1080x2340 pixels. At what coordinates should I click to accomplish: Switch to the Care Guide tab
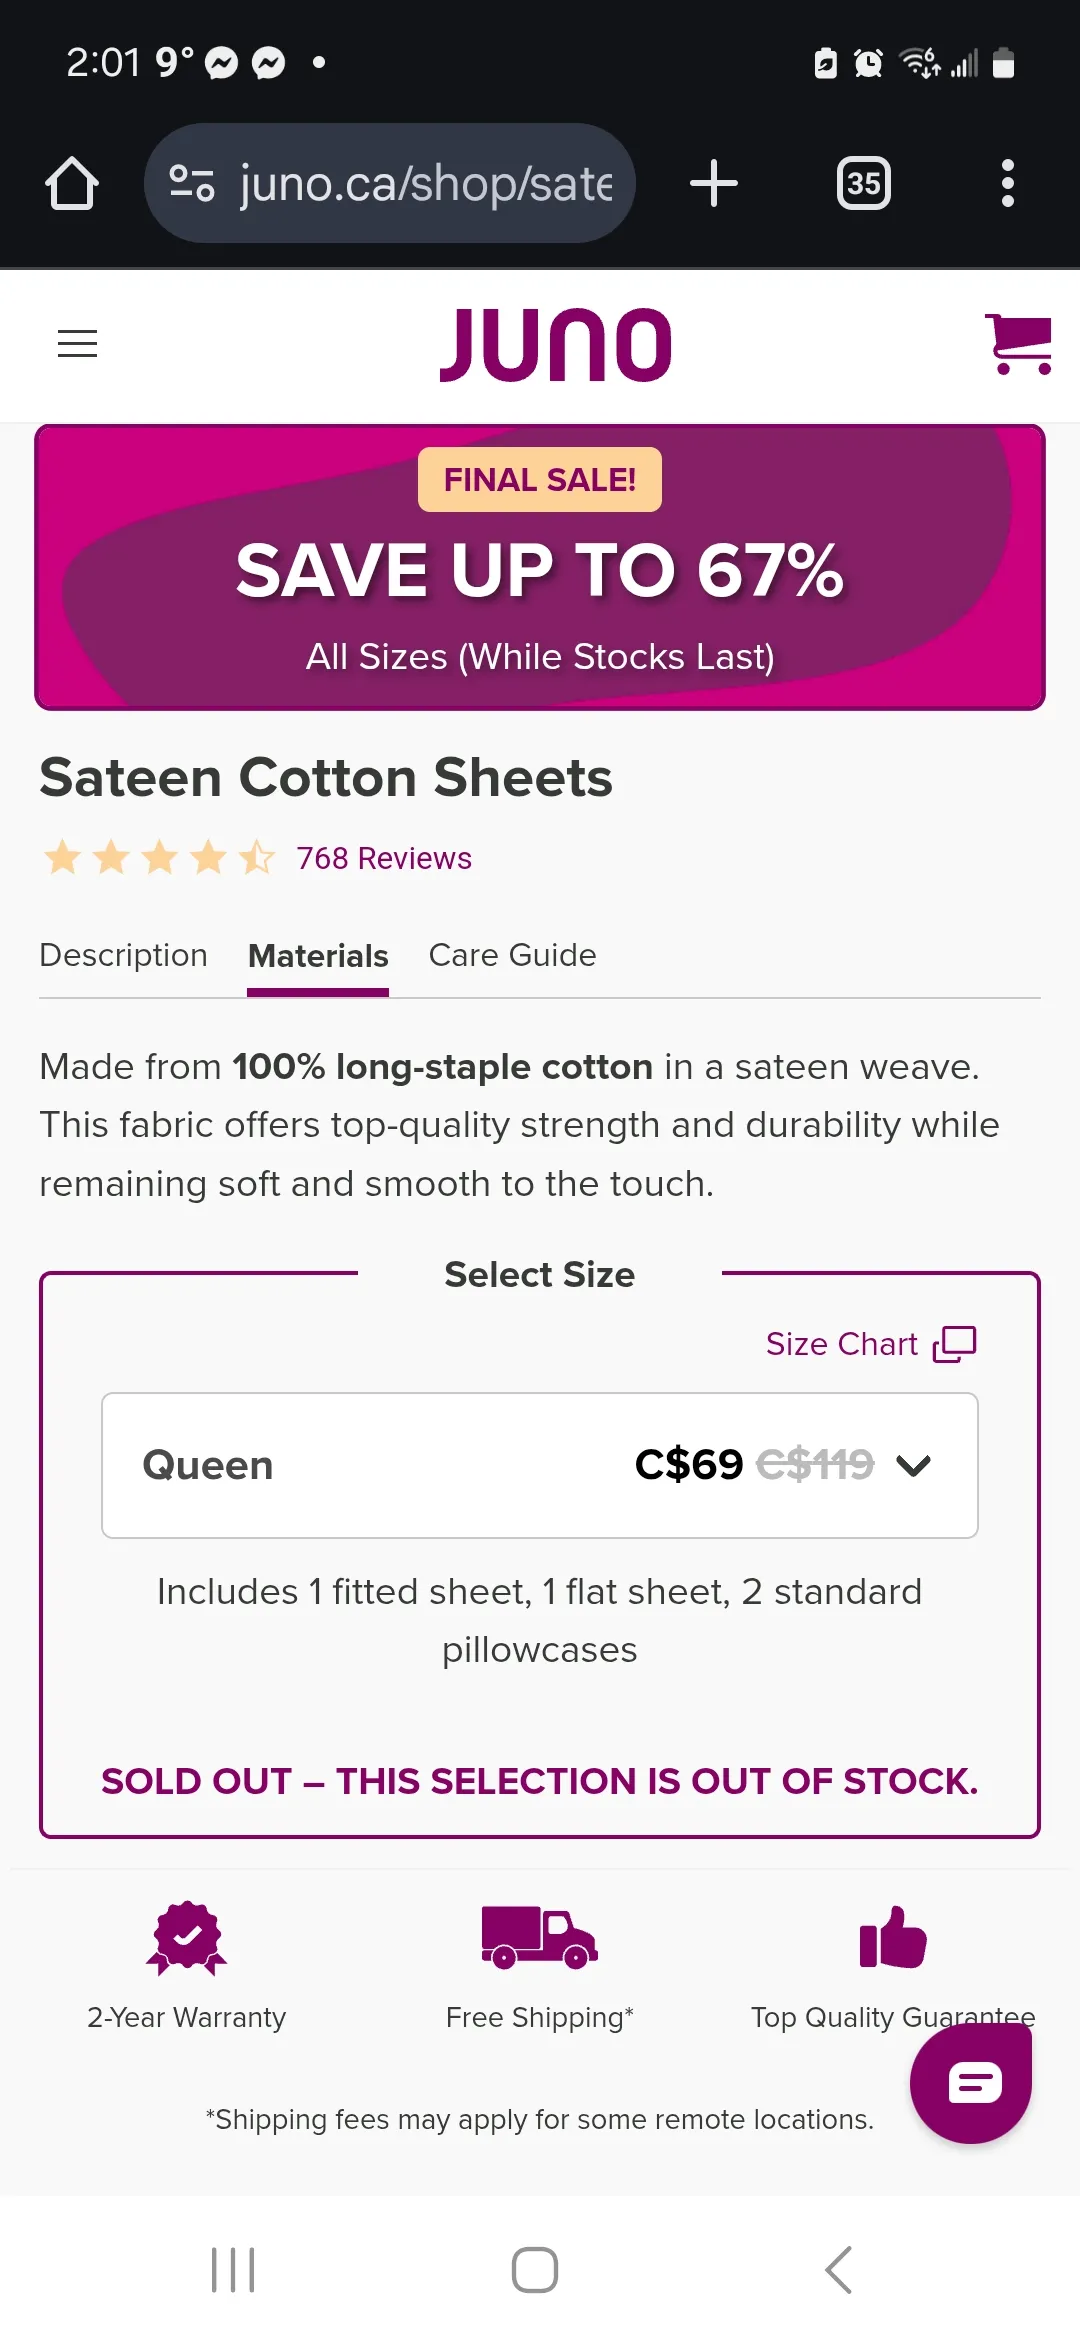tap(512, 956)
